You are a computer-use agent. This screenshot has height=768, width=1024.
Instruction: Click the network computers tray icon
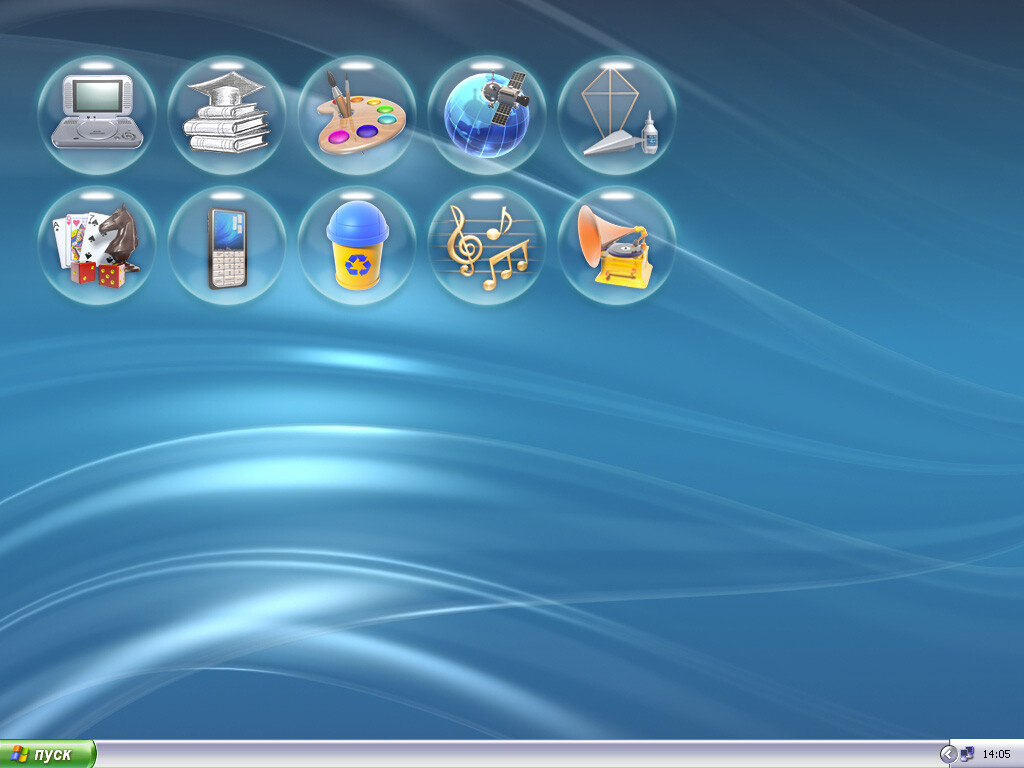967,754
